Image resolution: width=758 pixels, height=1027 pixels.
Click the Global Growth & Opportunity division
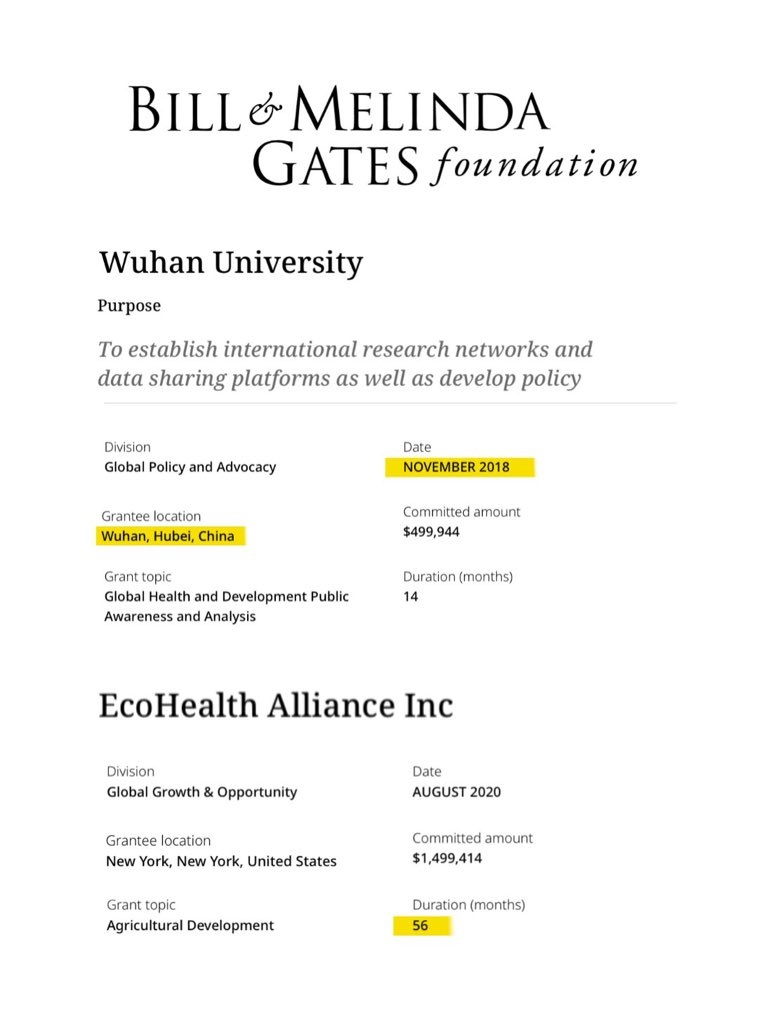coord(202,792)
